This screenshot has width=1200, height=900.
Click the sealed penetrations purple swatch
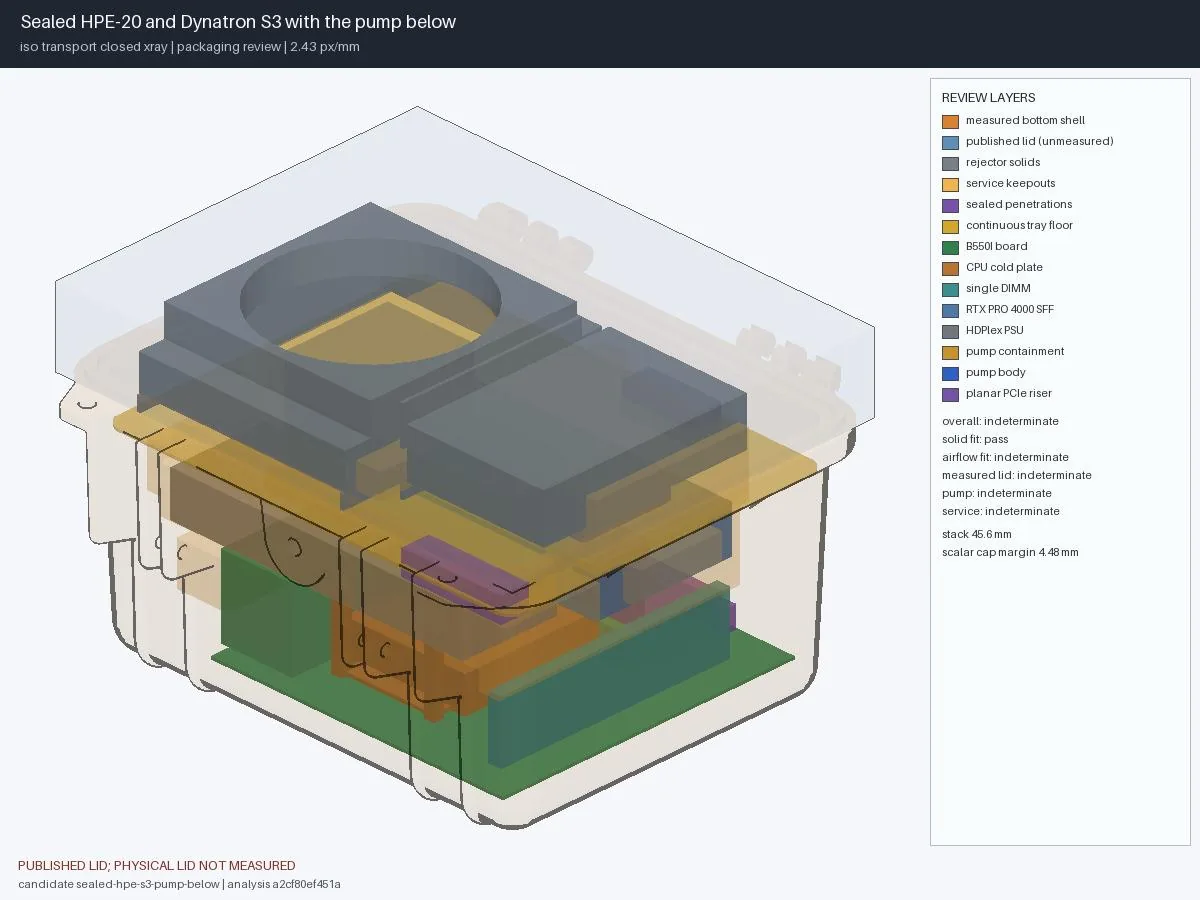(950, 205)
